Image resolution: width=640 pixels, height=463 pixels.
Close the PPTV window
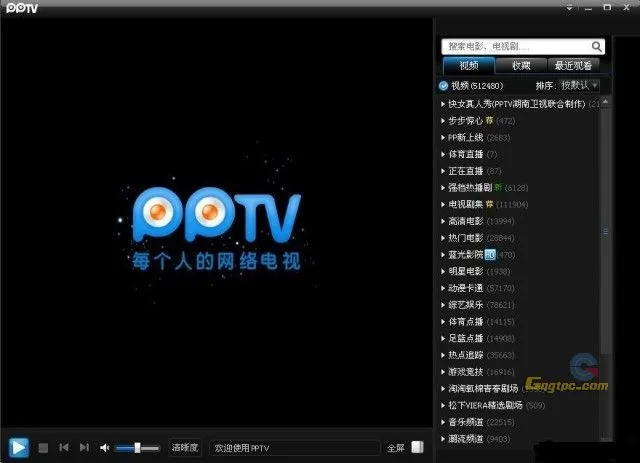coord(627,7)
